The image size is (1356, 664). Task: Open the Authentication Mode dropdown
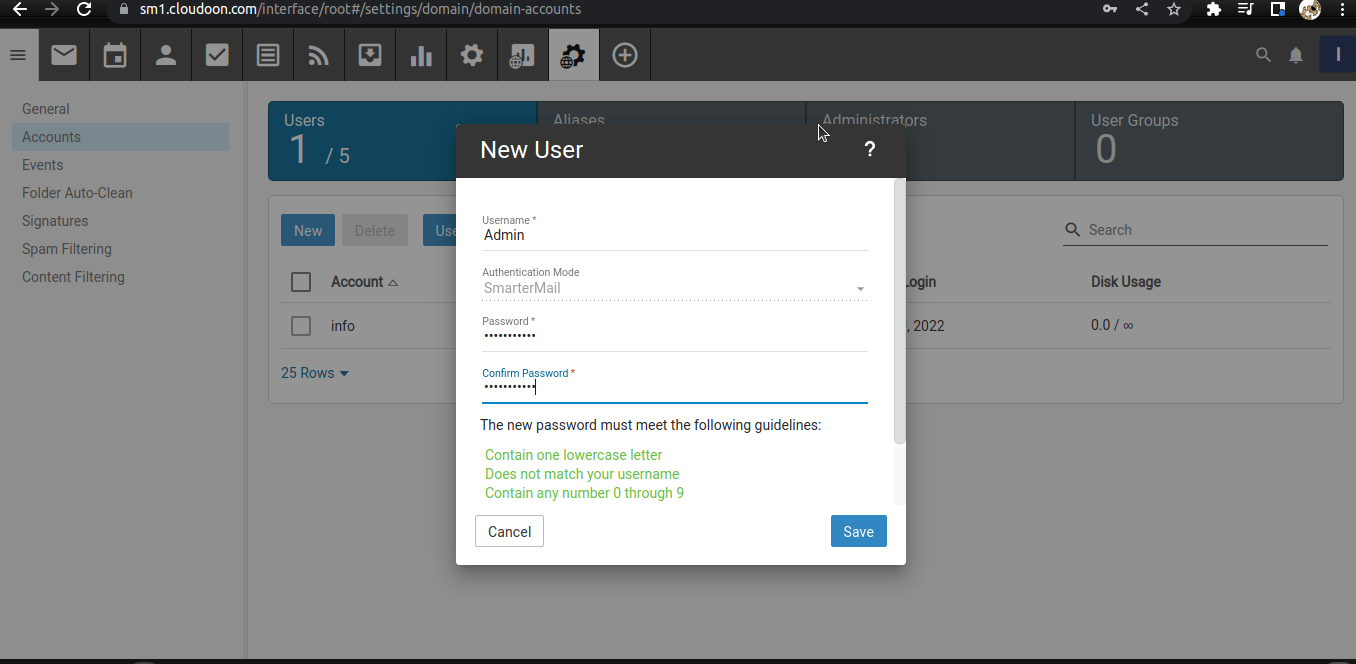858,288
